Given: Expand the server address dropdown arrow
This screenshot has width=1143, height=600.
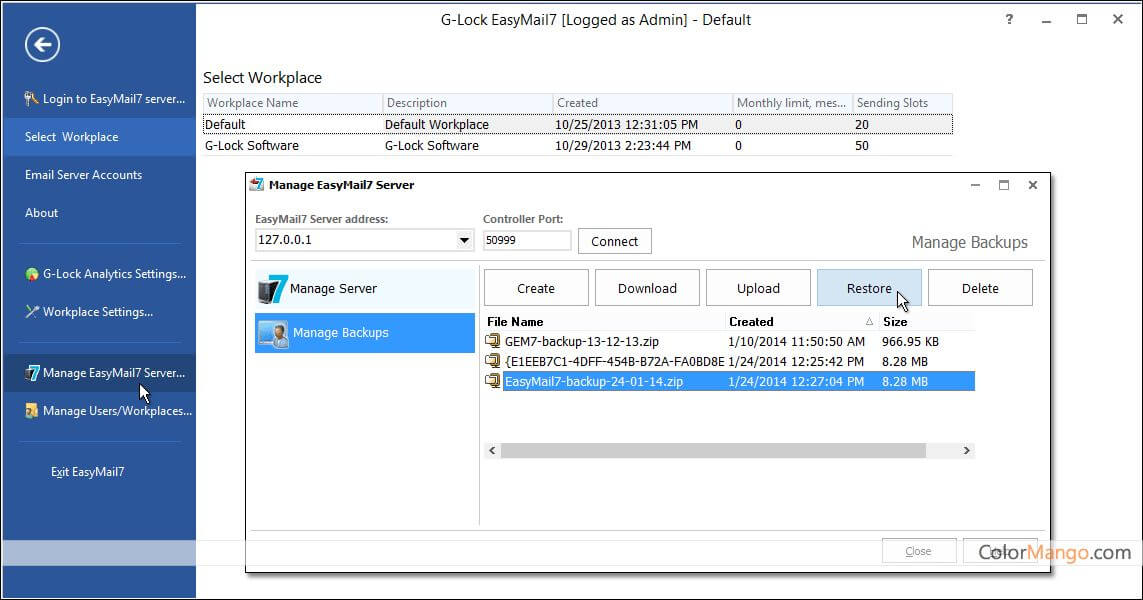Looking at the screenshot, I should coord(464,240).
